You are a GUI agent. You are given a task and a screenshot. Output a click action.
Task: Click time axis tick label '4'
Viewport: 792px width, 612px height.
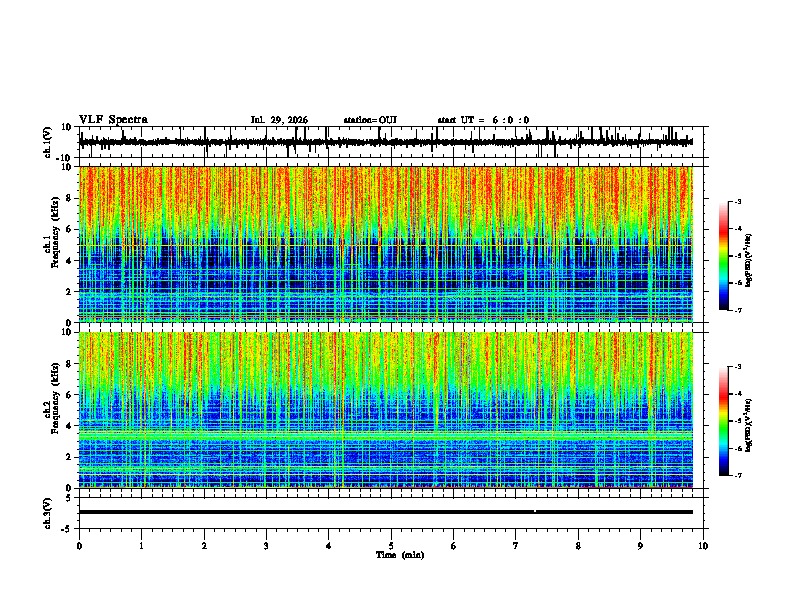click(x=328, y=546)
